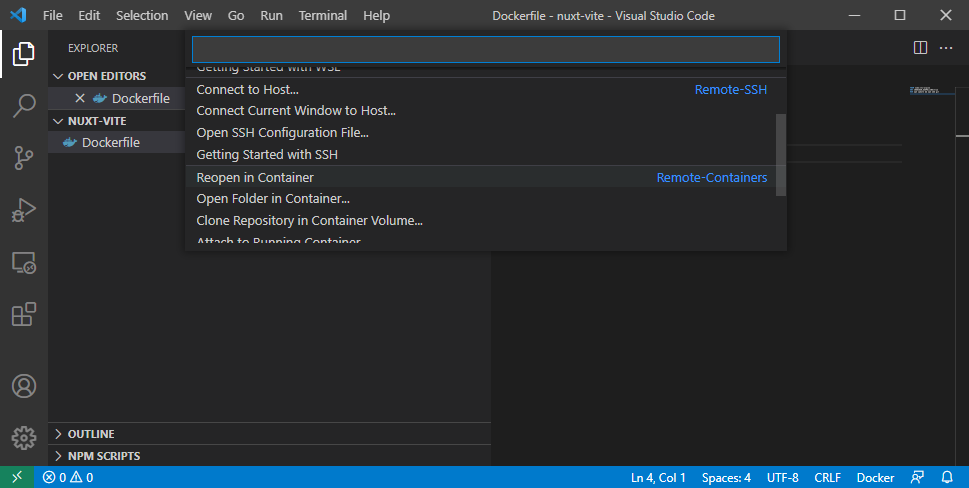969x488 pixels.
Task: Choose Reopen in Container command
Action: [x=481, y=177]
